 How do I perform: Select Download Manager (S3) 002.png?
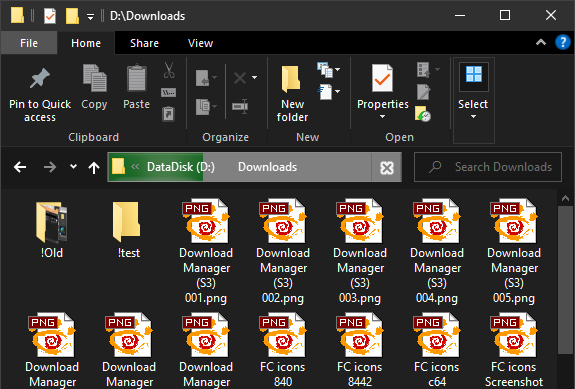click(x=283, y=252)
